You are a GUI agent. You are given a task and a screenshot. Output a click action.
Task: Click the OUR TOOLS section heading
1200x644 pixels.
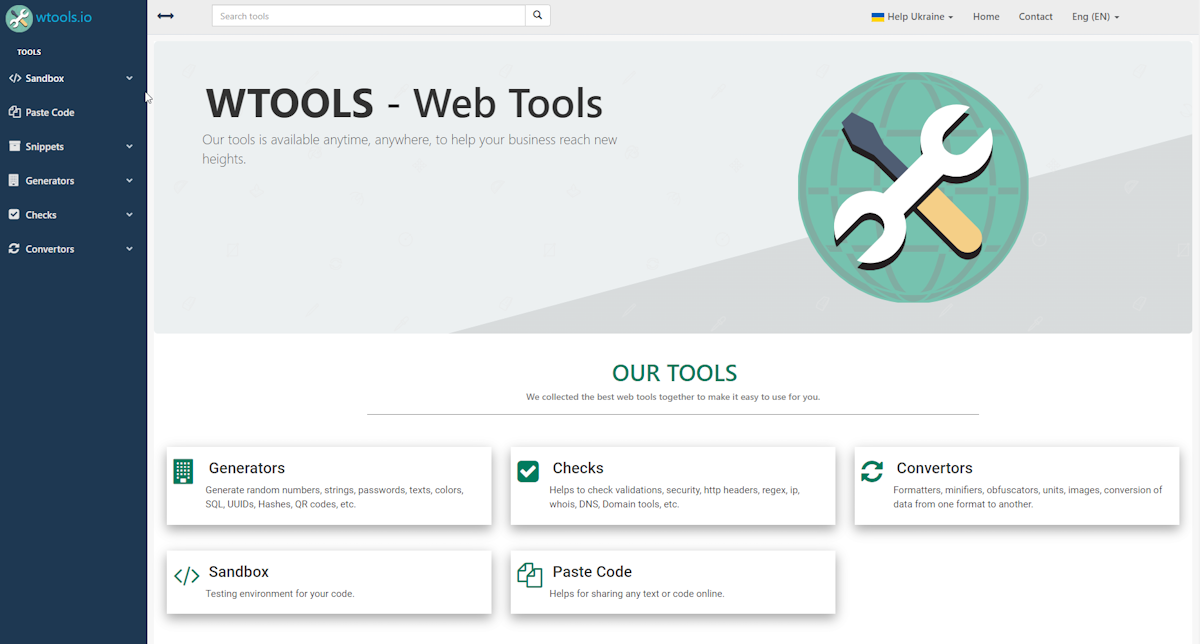tap(674, 373)
